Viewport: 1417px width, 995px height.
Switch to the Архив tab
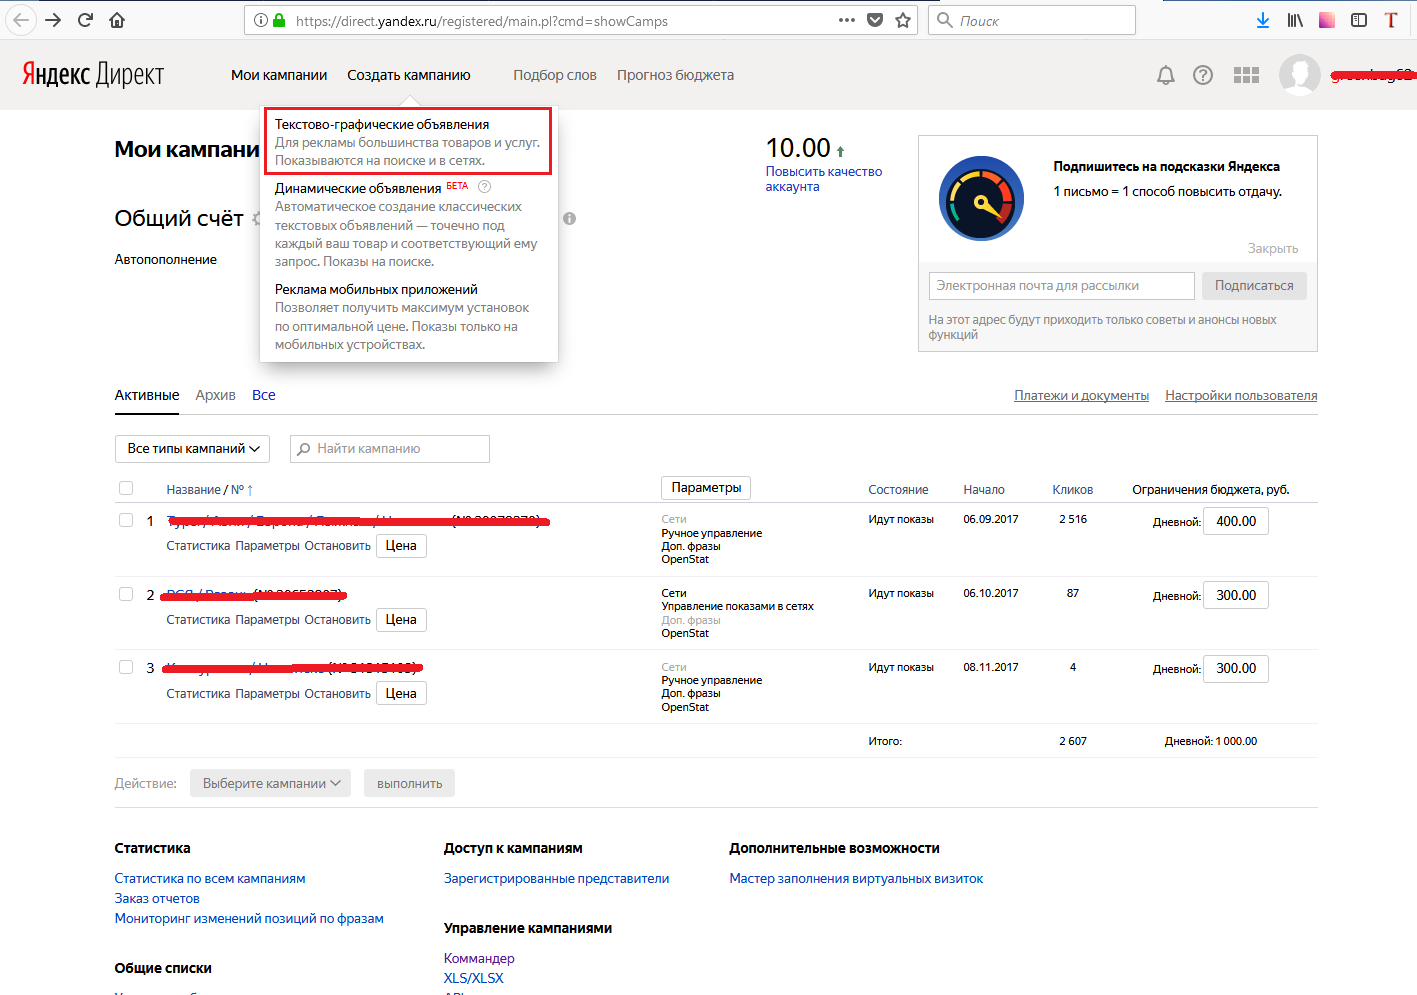coord(216,395)
